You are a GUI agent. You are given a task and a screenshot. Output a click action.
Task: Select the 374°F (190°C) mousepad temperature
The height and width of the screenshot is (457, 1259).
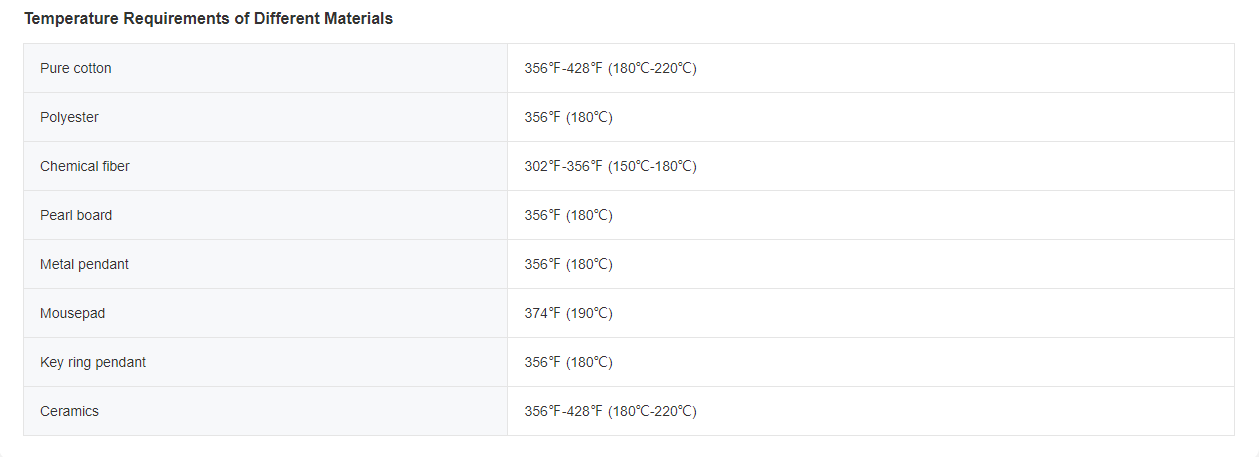568,313
